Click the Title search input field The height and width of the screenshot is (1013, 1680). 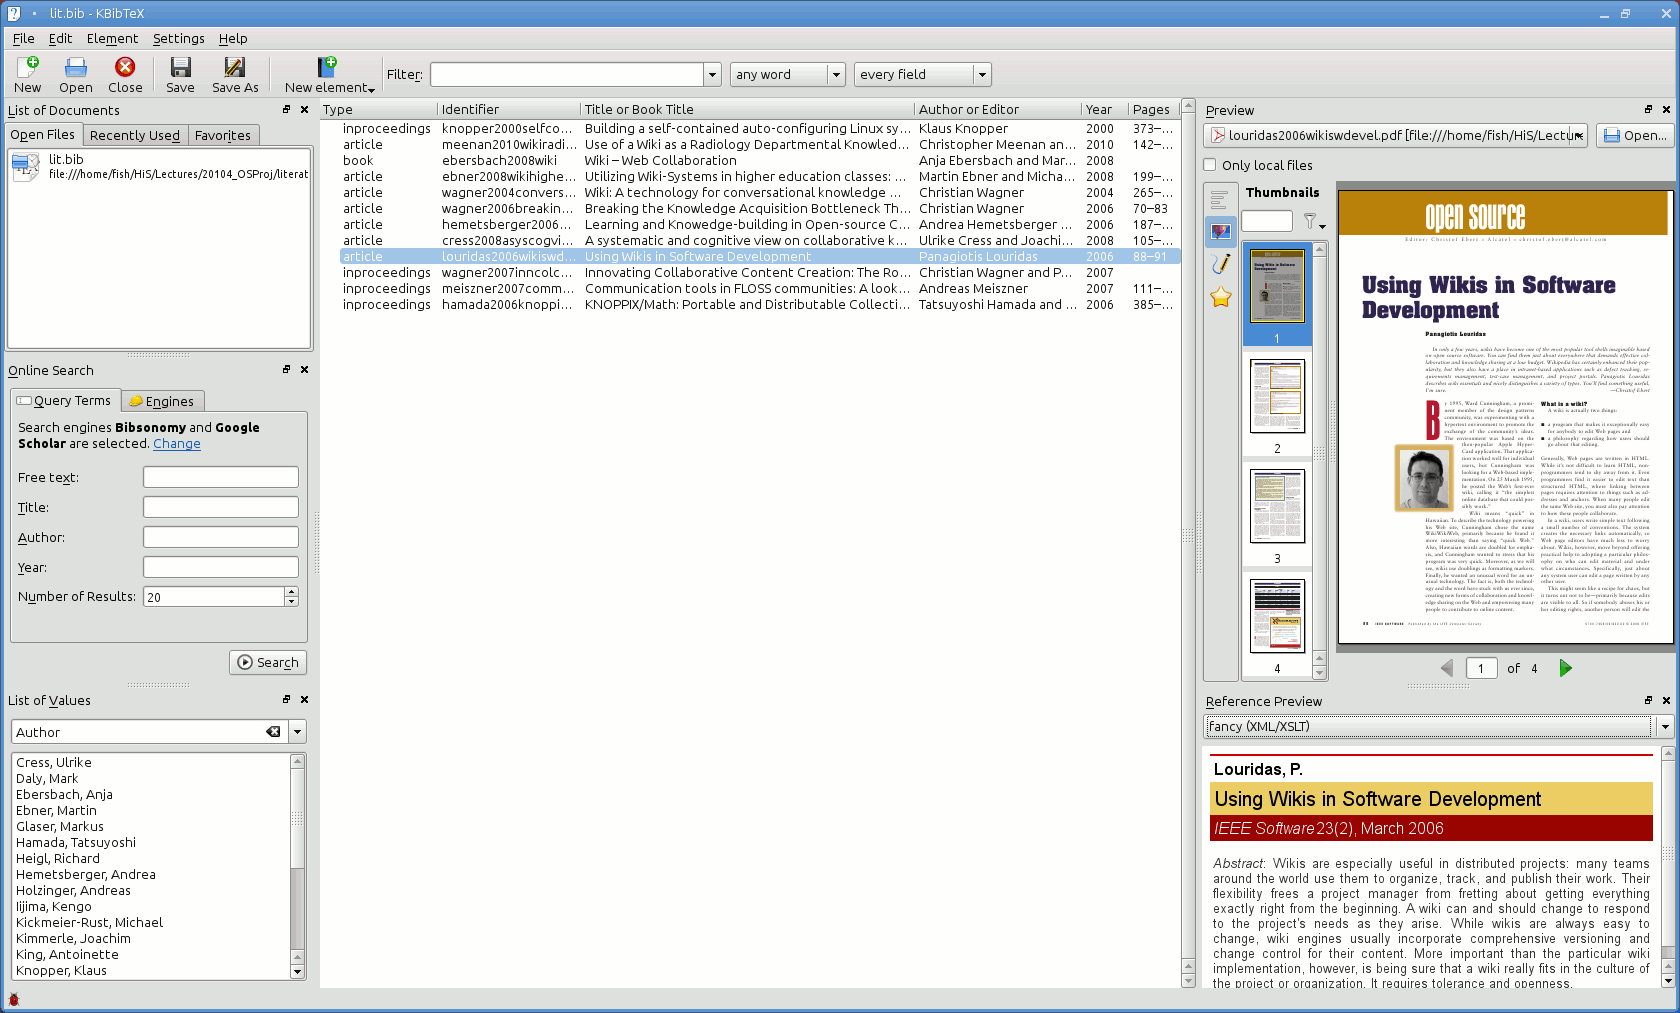click(221, 507)
